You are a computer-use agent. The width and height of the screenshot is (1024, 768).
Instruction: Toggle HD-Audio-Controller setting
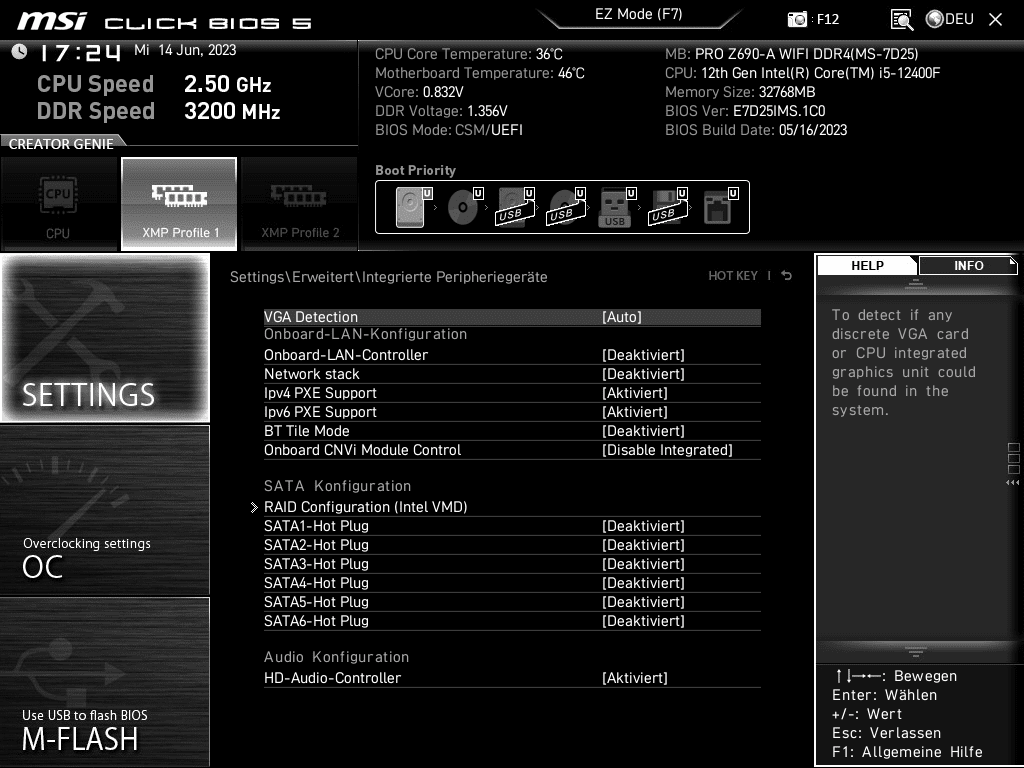tap(512, 677)
